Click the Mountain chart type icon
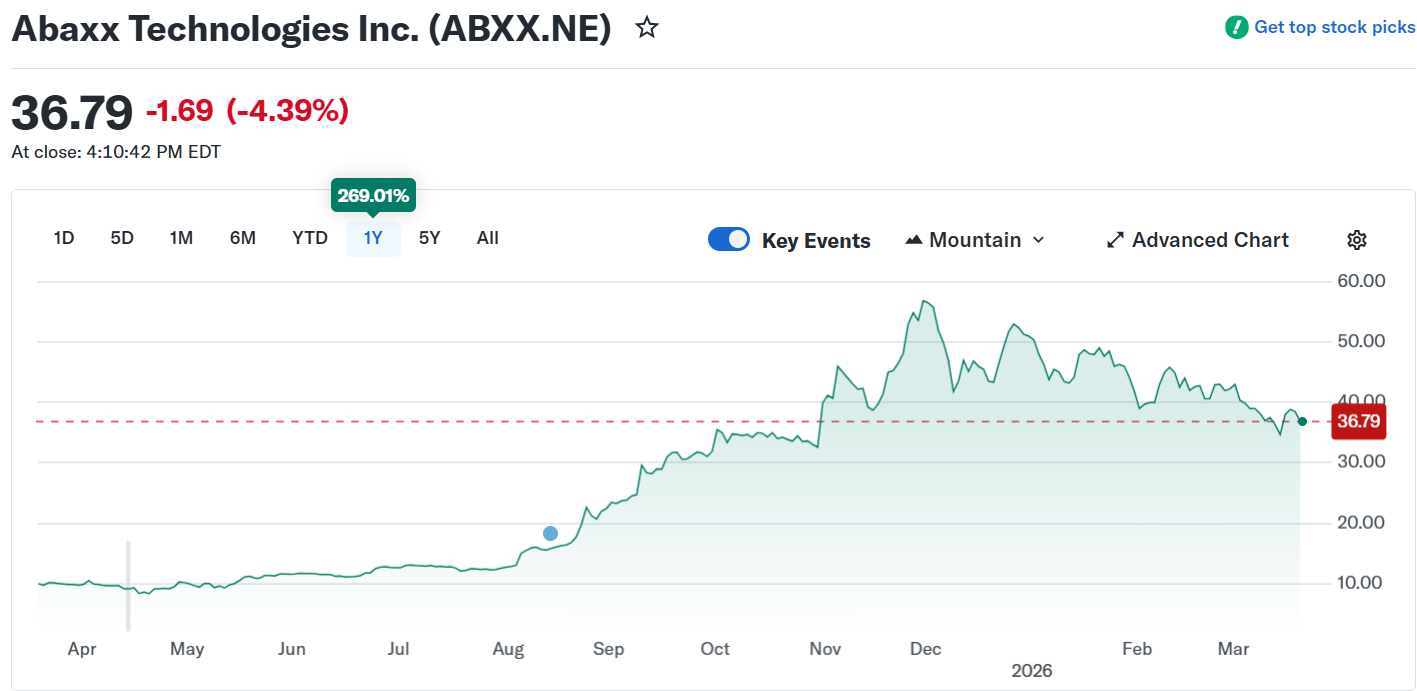1417x691 pixels. 913,240
